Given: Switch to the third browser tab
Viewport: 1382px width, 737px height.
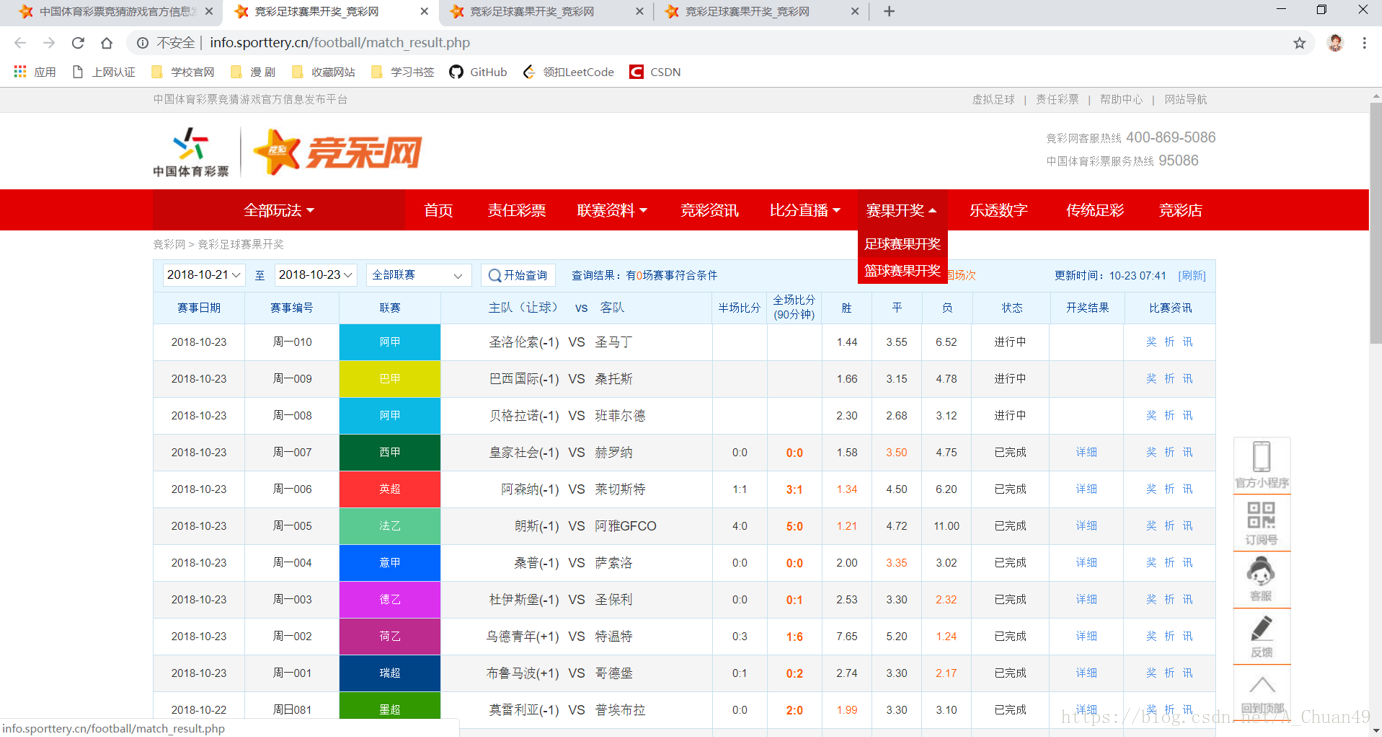Looking at the screenshot, I should (545, 12).
